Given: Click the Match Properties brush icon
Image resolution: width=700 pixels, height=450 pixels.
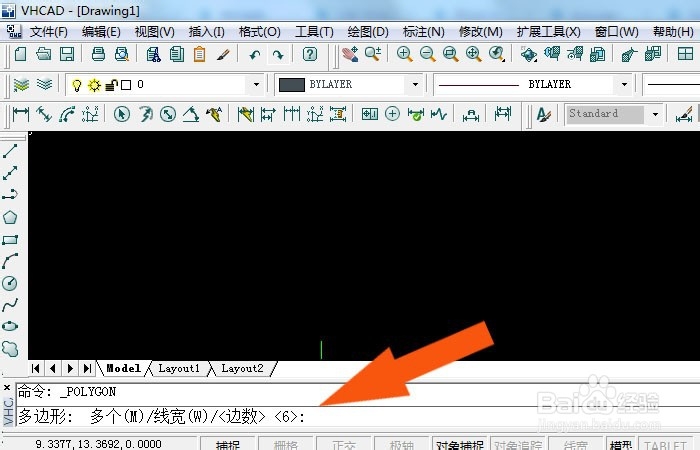Looking at the screenshot, I should coord(223,54).
